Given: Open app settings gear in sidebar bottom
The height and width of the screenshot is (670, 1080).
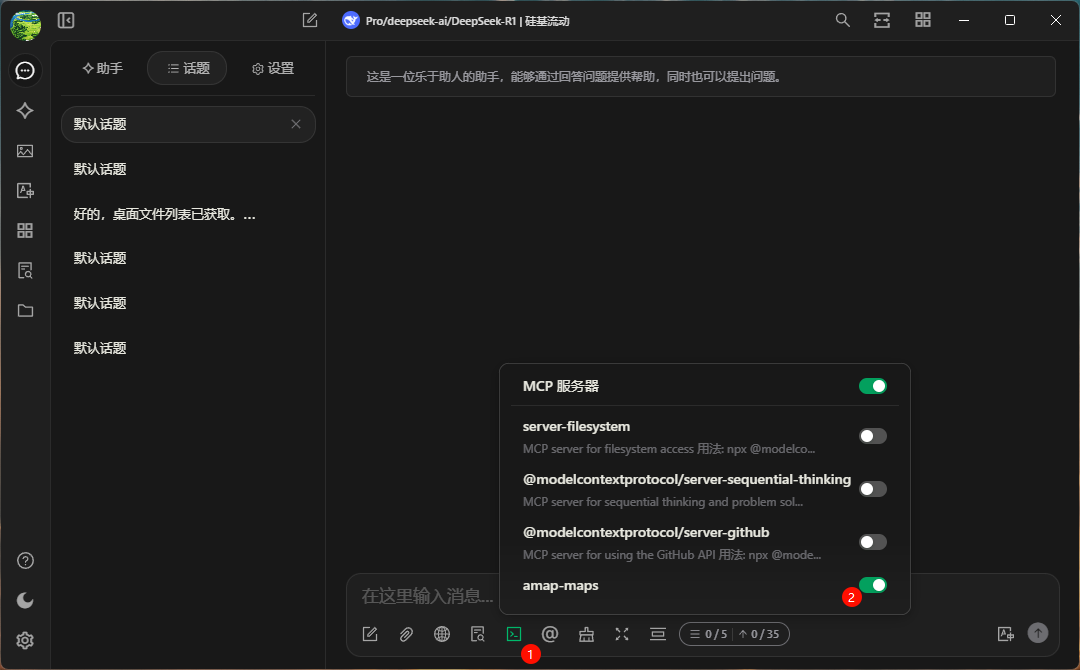Looking at the screenshot, I should pyautogui.click(x=25, y=640).
